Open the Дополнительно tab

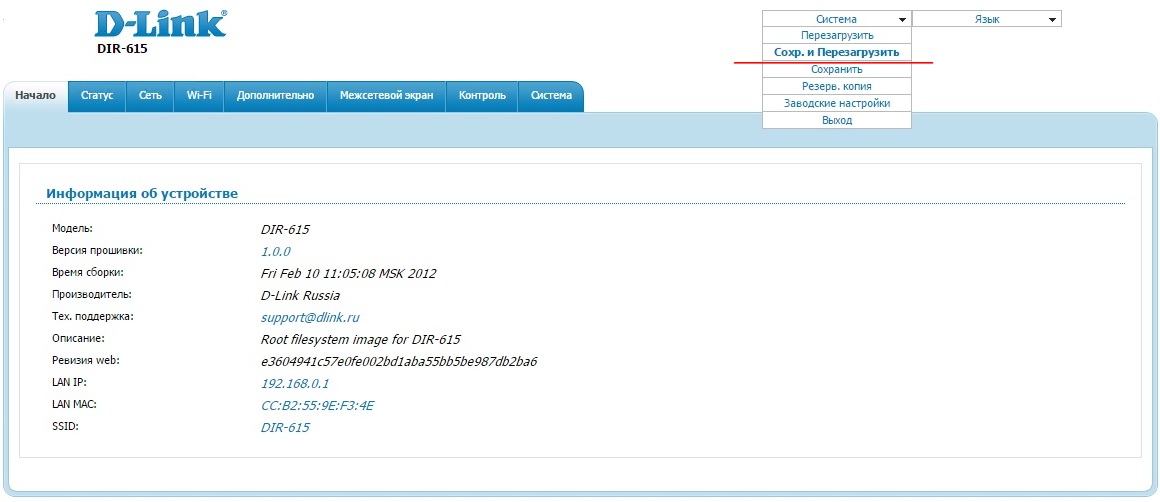click(x=275, y=96)
